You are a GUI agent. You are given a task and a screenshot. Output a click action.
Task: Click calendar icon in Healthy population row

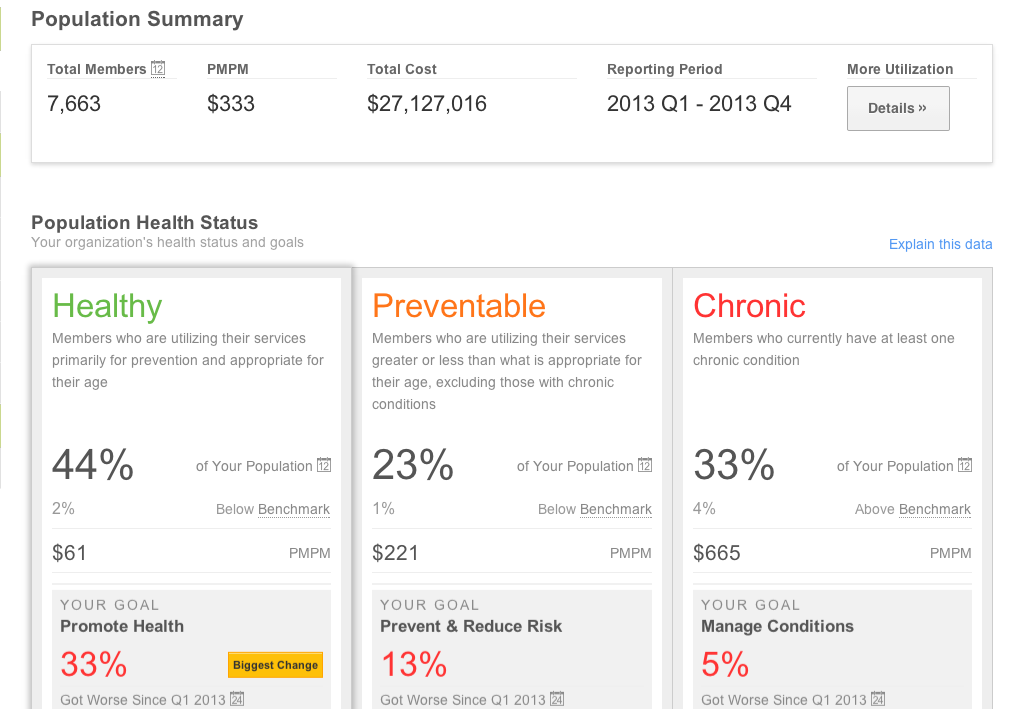click(324, 465)
